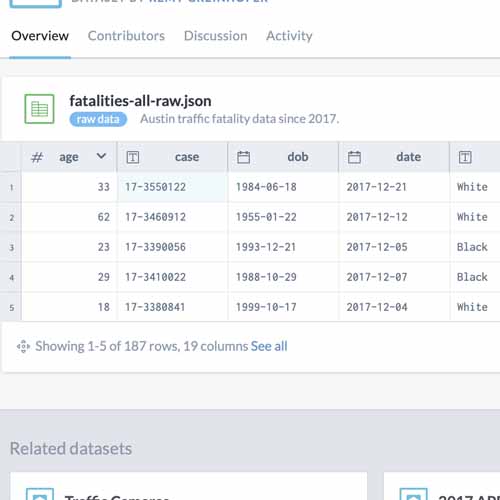The height and width of the screenshot is (500, 500).
Task: Click the calendar icon of date column
Action: click(x=354, y=157)
